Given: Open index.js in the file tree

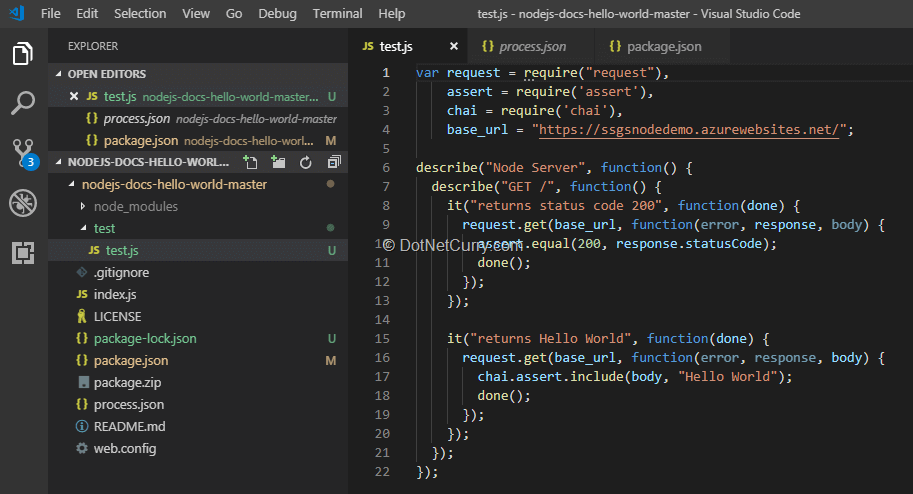Looking at the screenshot, I should tap(198, 294).
